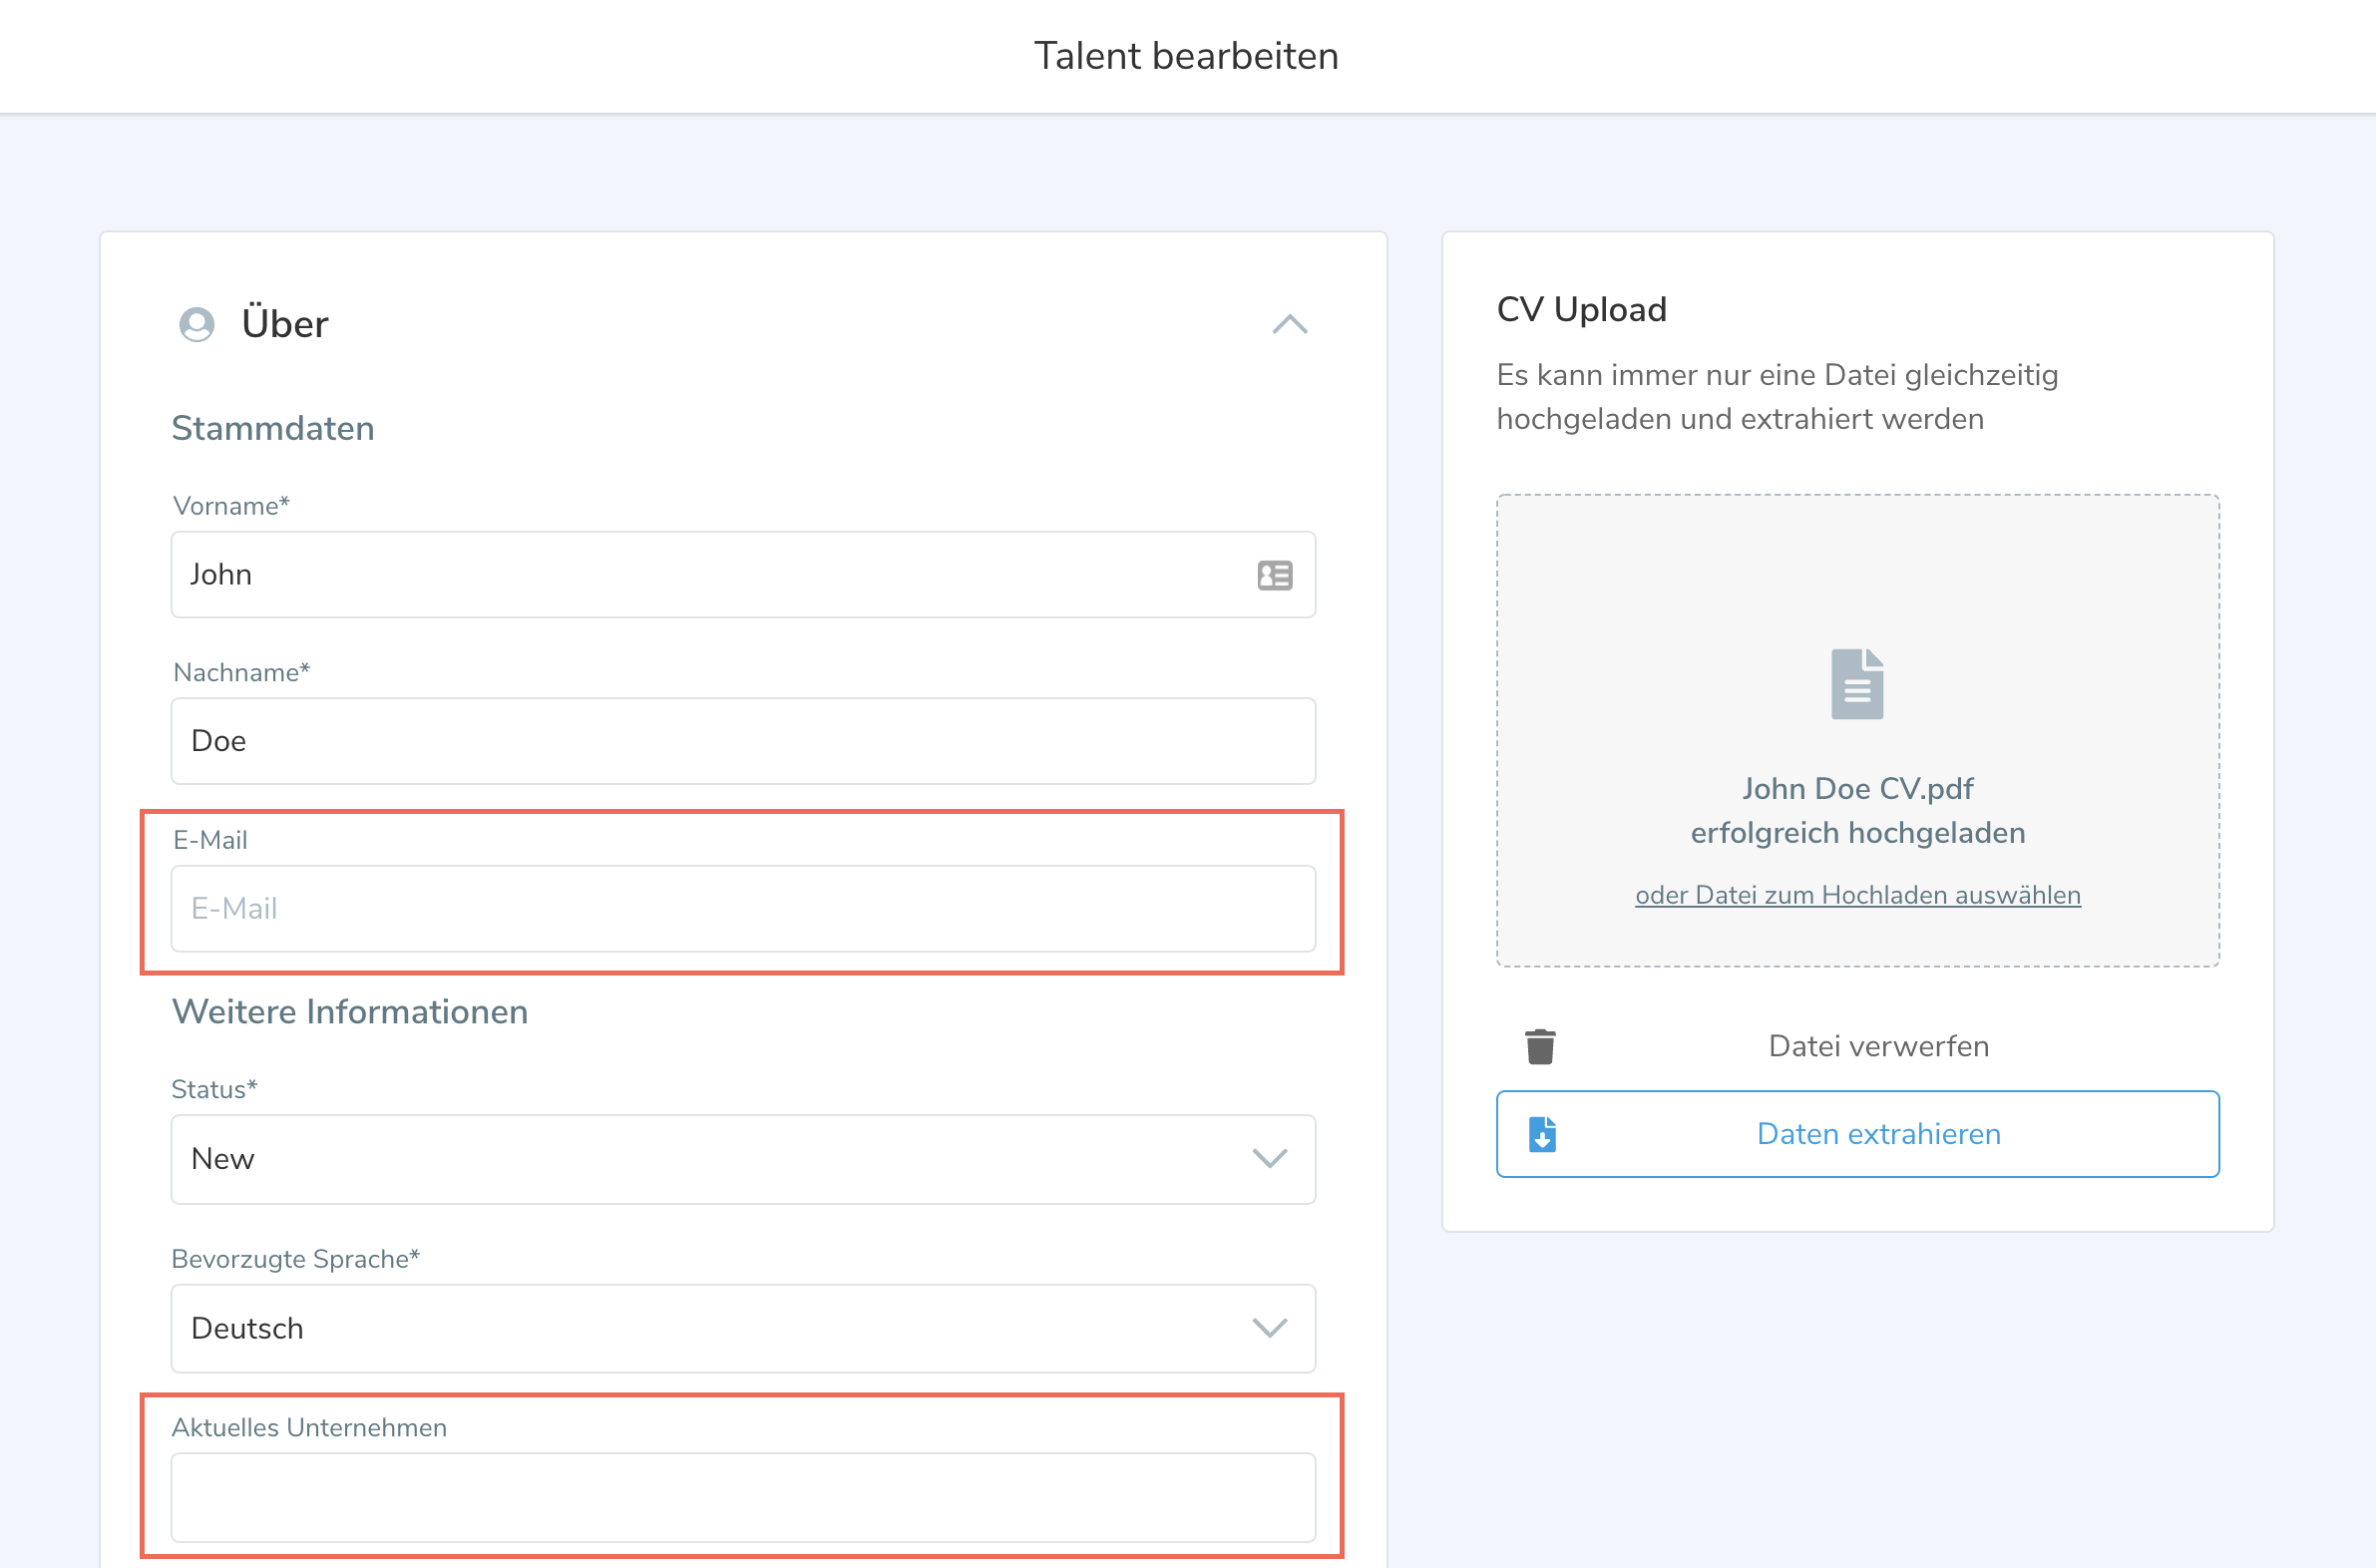This screenshot has height=1568, width=2376.
Task: Open the Status dropdown showing New
Action: coord(700,1159)
